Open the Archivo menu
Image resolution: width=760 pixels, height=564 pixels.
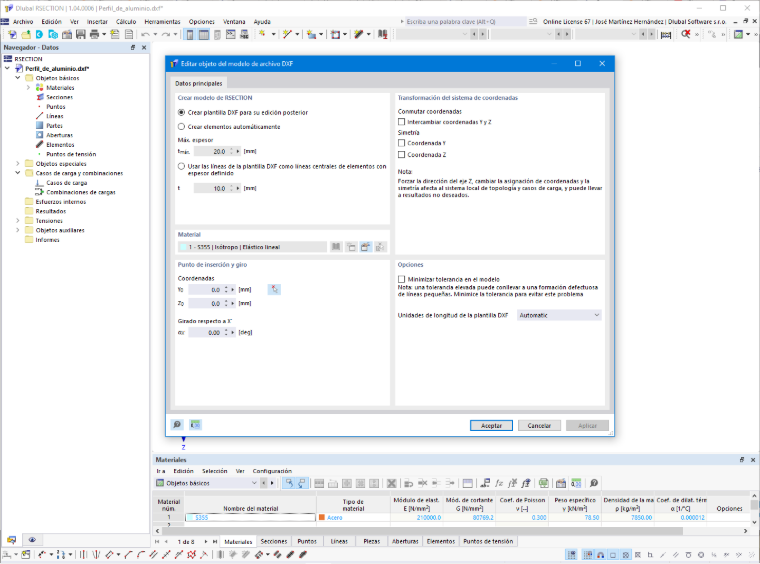(23, 22)
